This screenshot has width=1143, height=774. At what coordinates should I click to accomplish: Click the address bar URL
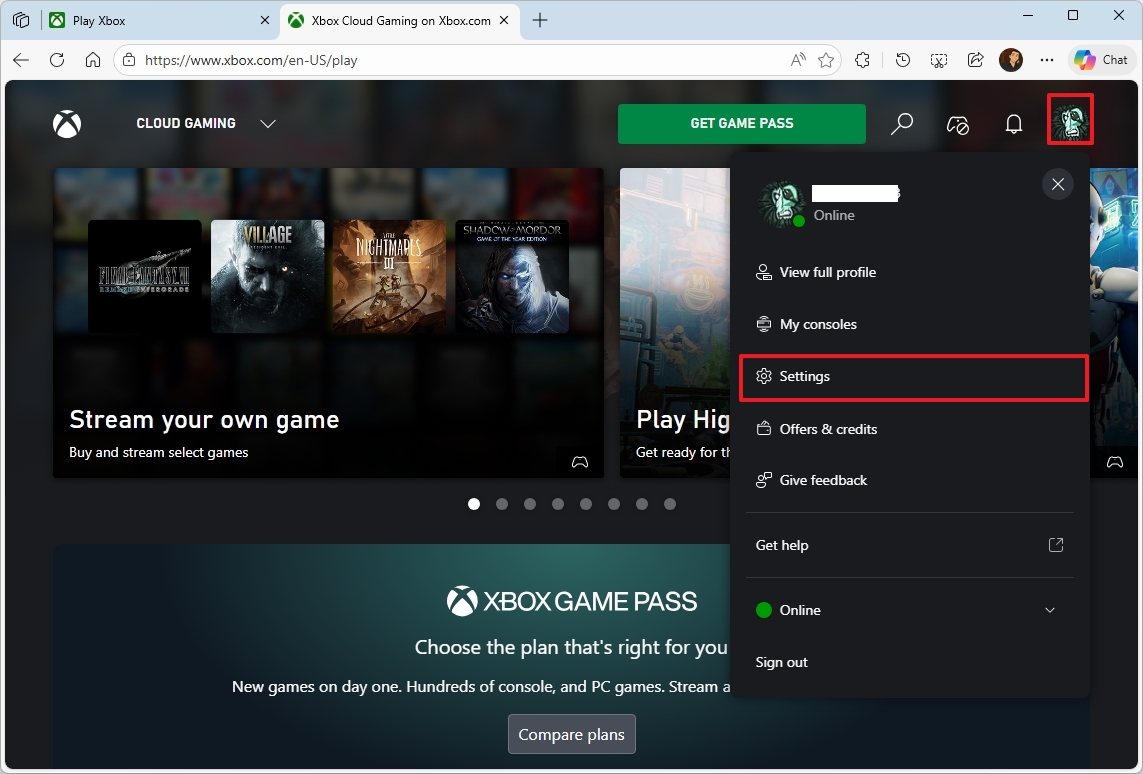click(251, 60)
